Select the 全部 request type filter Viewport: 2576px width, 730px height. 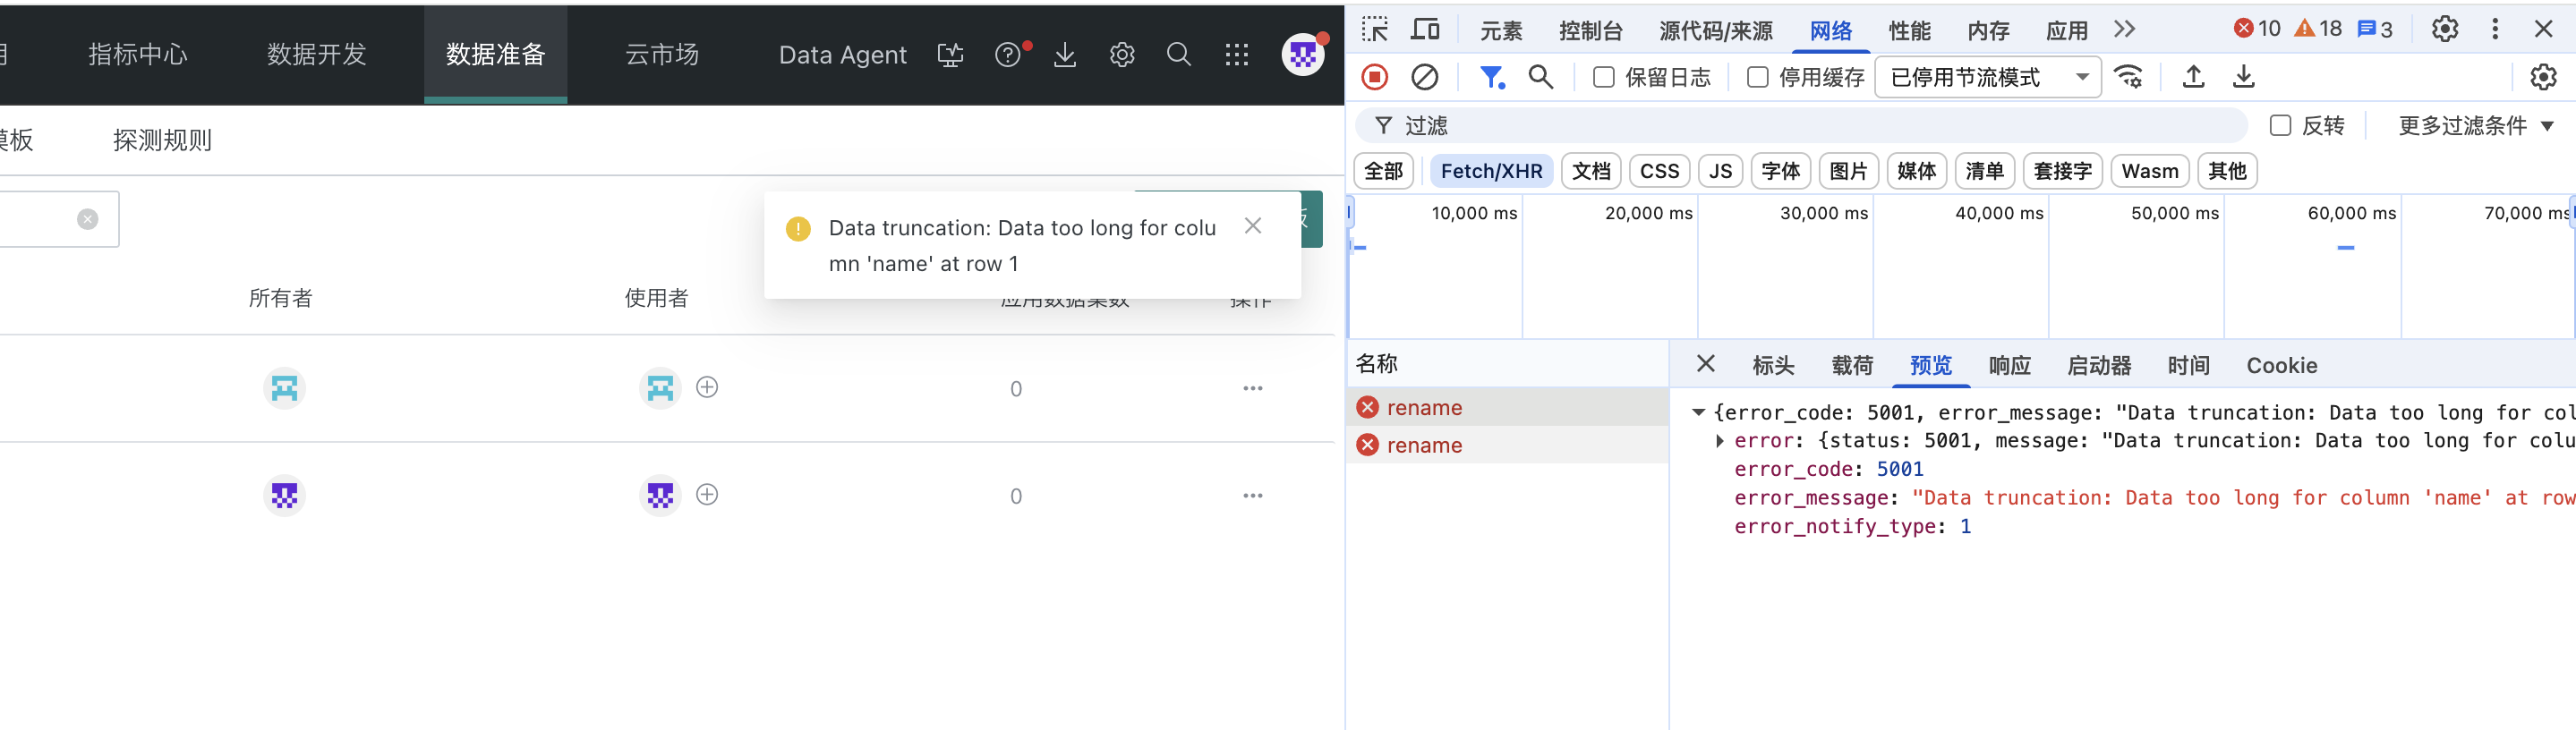pos(1383,171)
